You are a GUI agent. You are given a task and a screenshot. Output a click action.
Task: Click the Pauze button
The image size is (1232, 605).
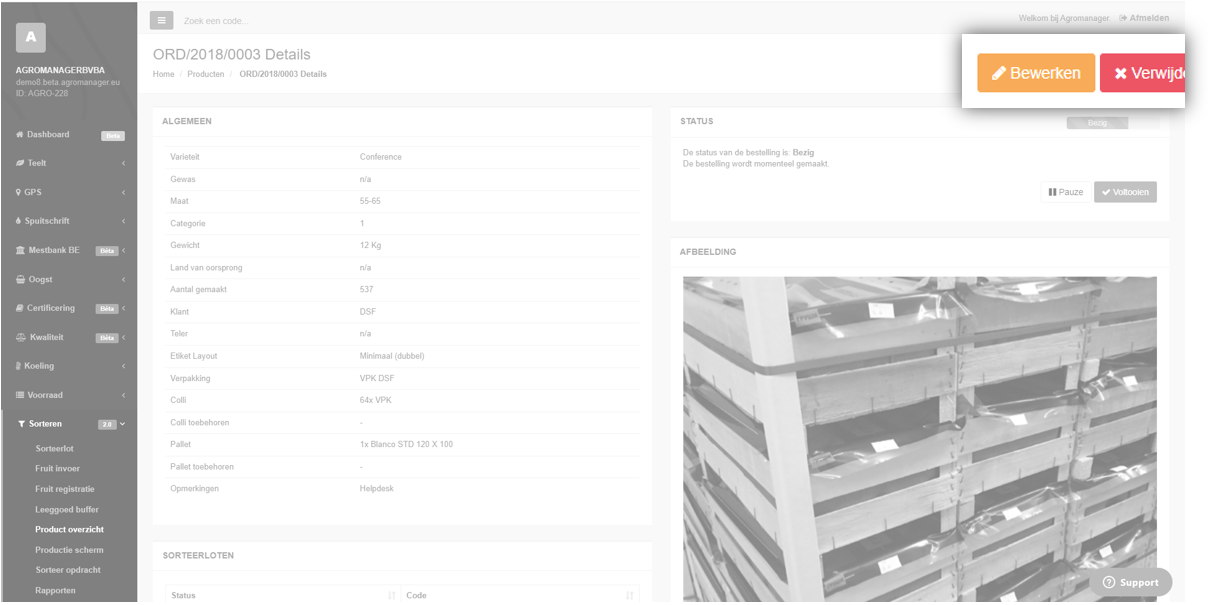pos(1065,192)
